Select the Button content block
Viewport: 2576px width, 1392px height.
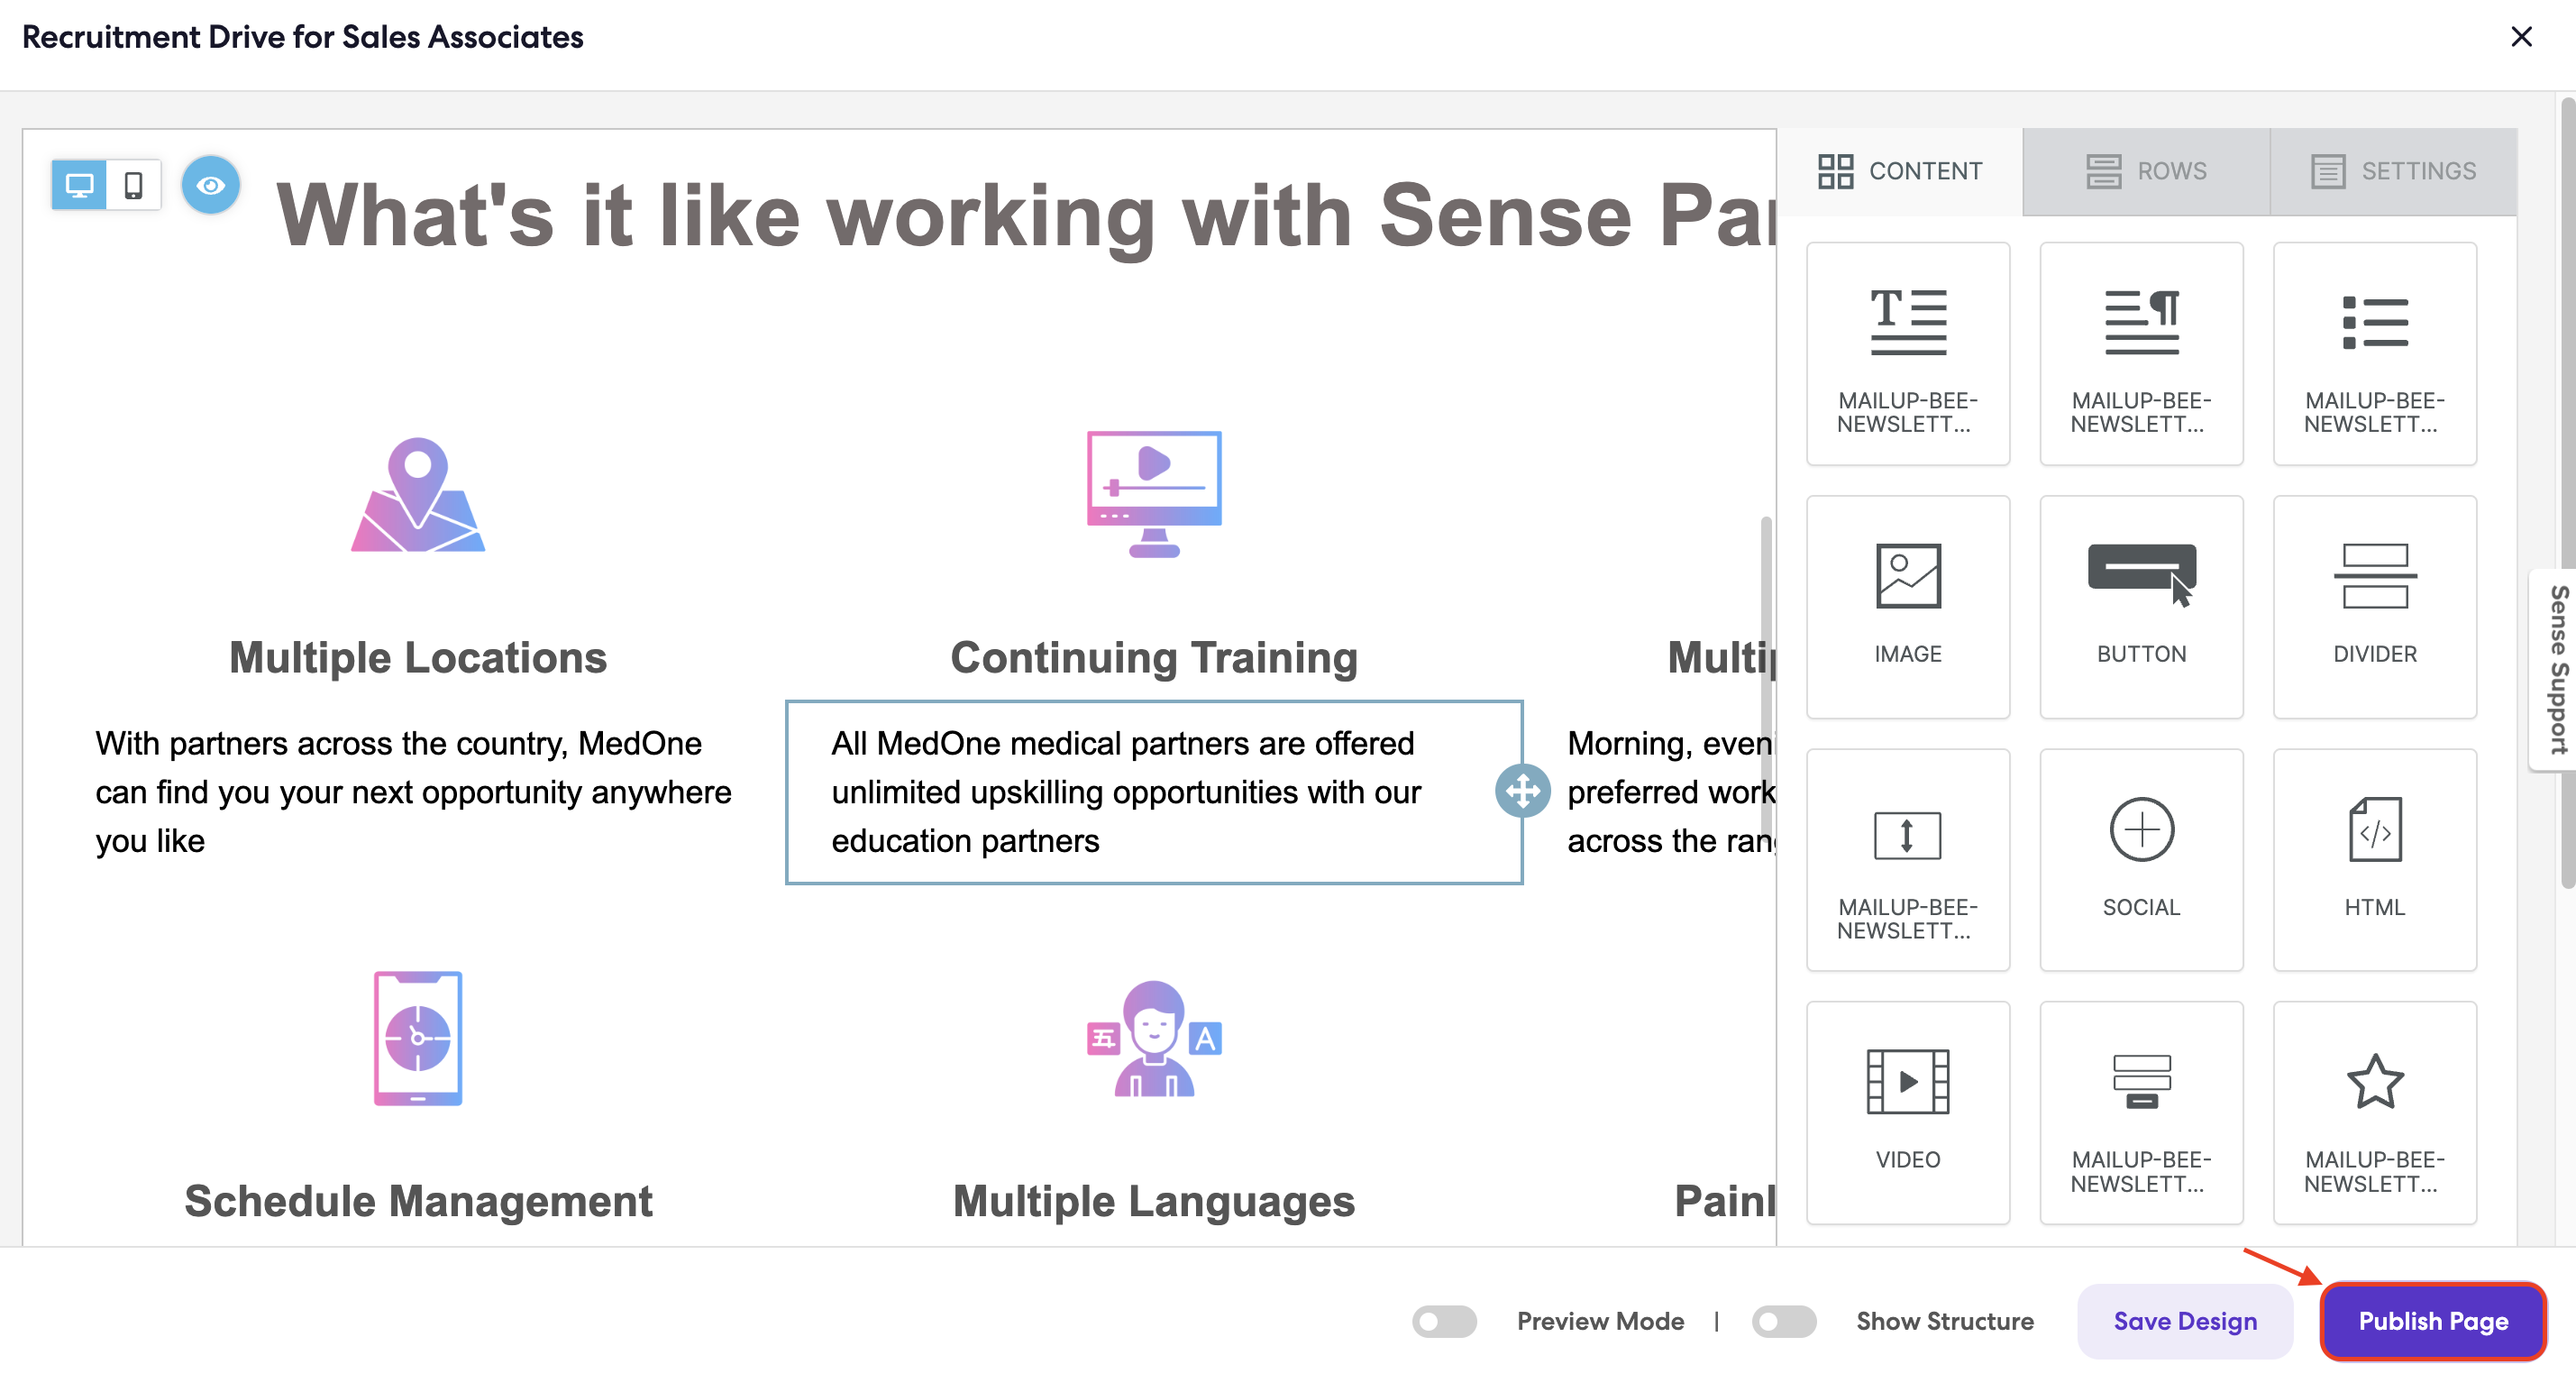click(x=2141, y=606)
